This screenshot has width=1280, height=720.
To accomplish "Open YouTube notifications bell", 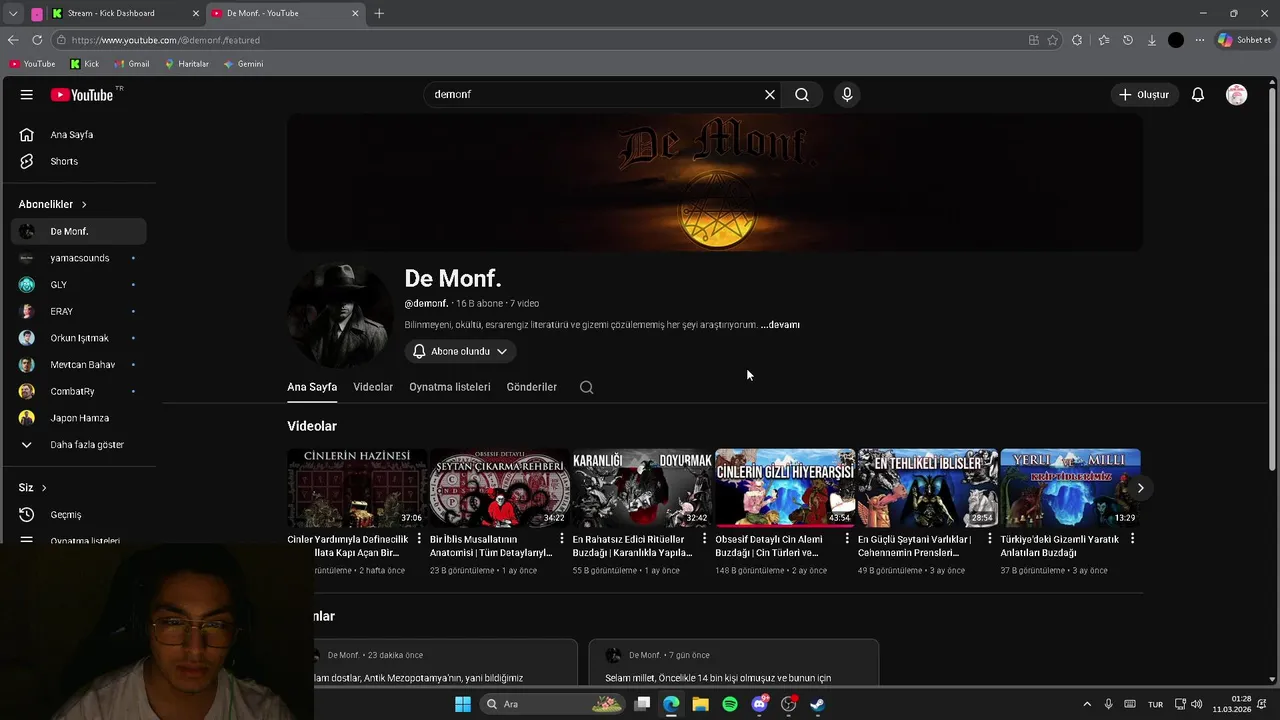I will click(1198, 95).
